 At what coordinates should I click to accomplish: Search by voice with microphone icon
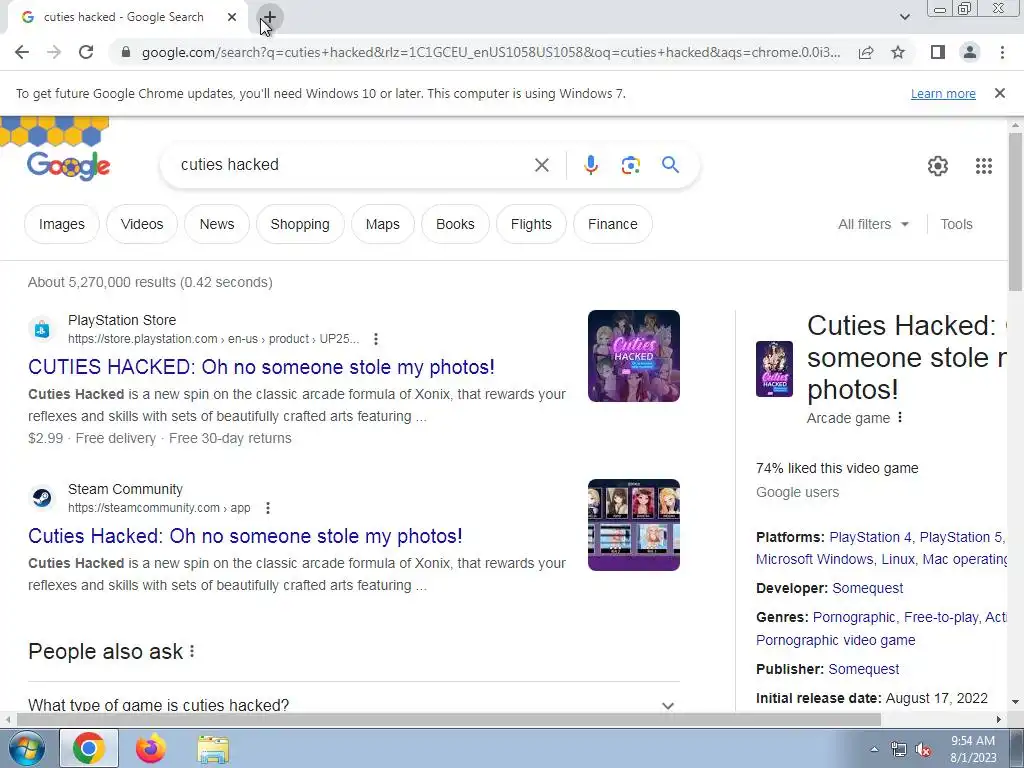click(x=590, y=165)
